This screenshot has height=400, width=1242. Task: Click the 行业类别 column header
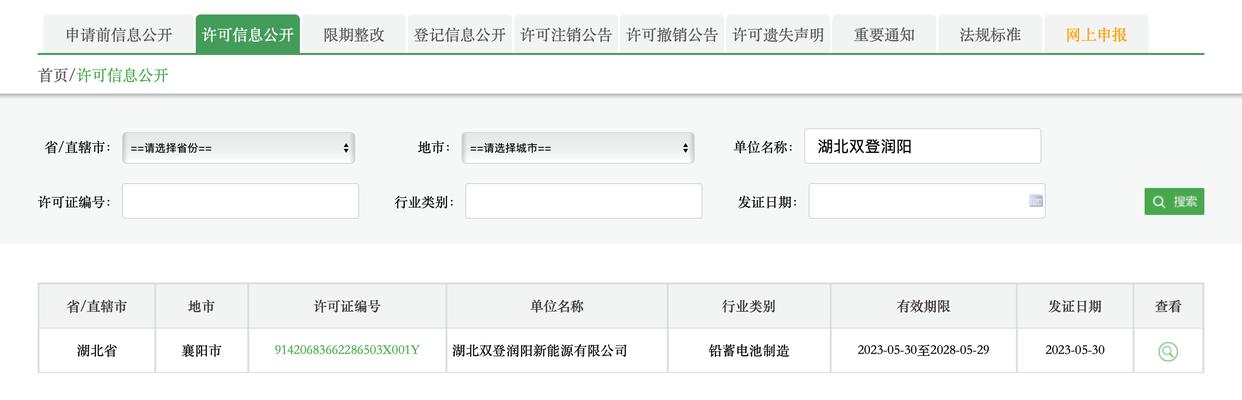tap(749, 306)
